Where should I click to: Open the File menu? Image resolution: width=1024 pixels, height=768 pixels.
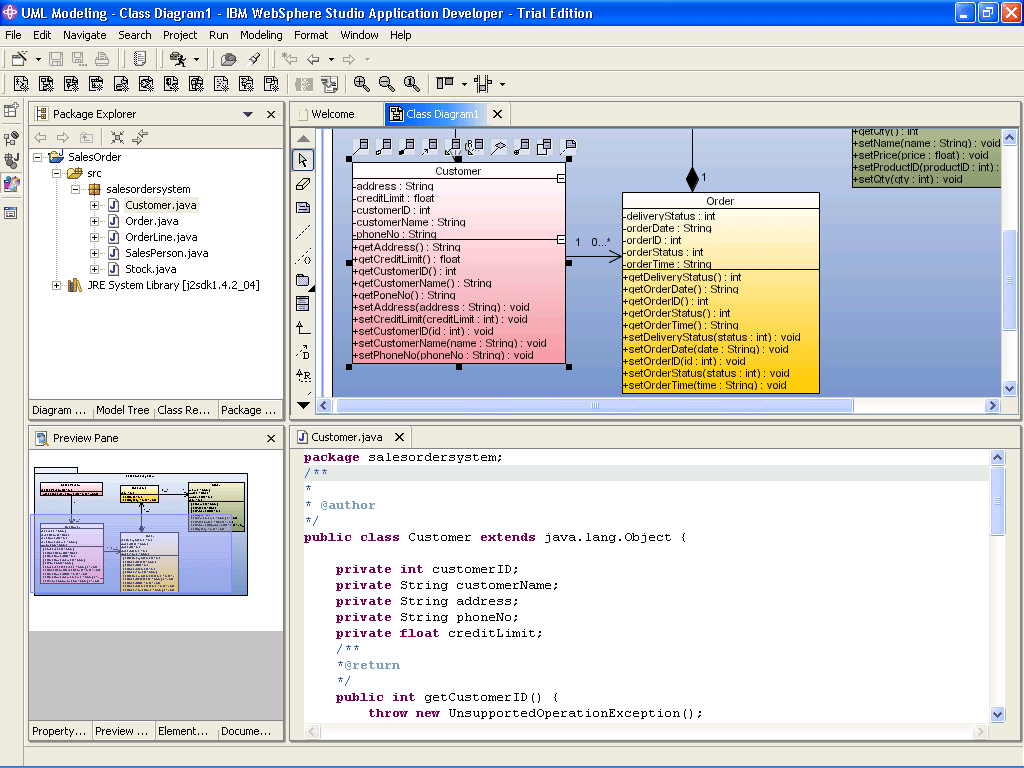13,35
